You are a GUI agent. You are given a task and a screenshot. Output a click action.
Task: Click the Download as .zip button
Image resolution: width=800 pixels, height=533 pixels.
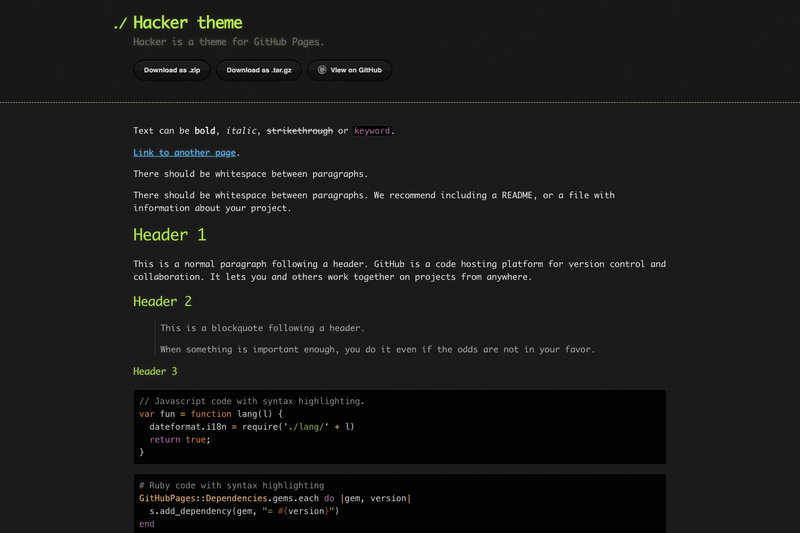172,70
